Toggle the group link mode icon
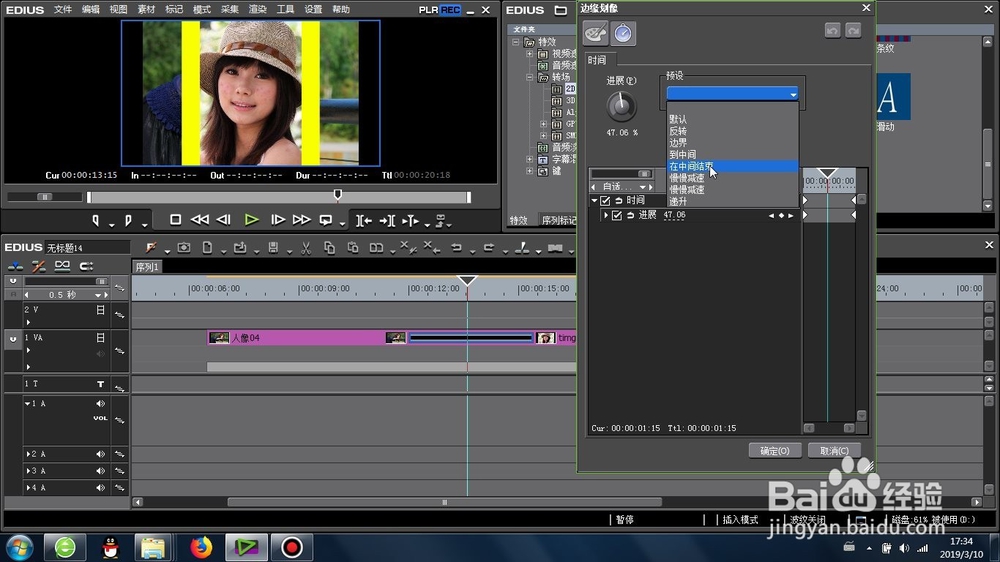The height and width of the screenshot is (562, 1000). click(x=62, y=266)
